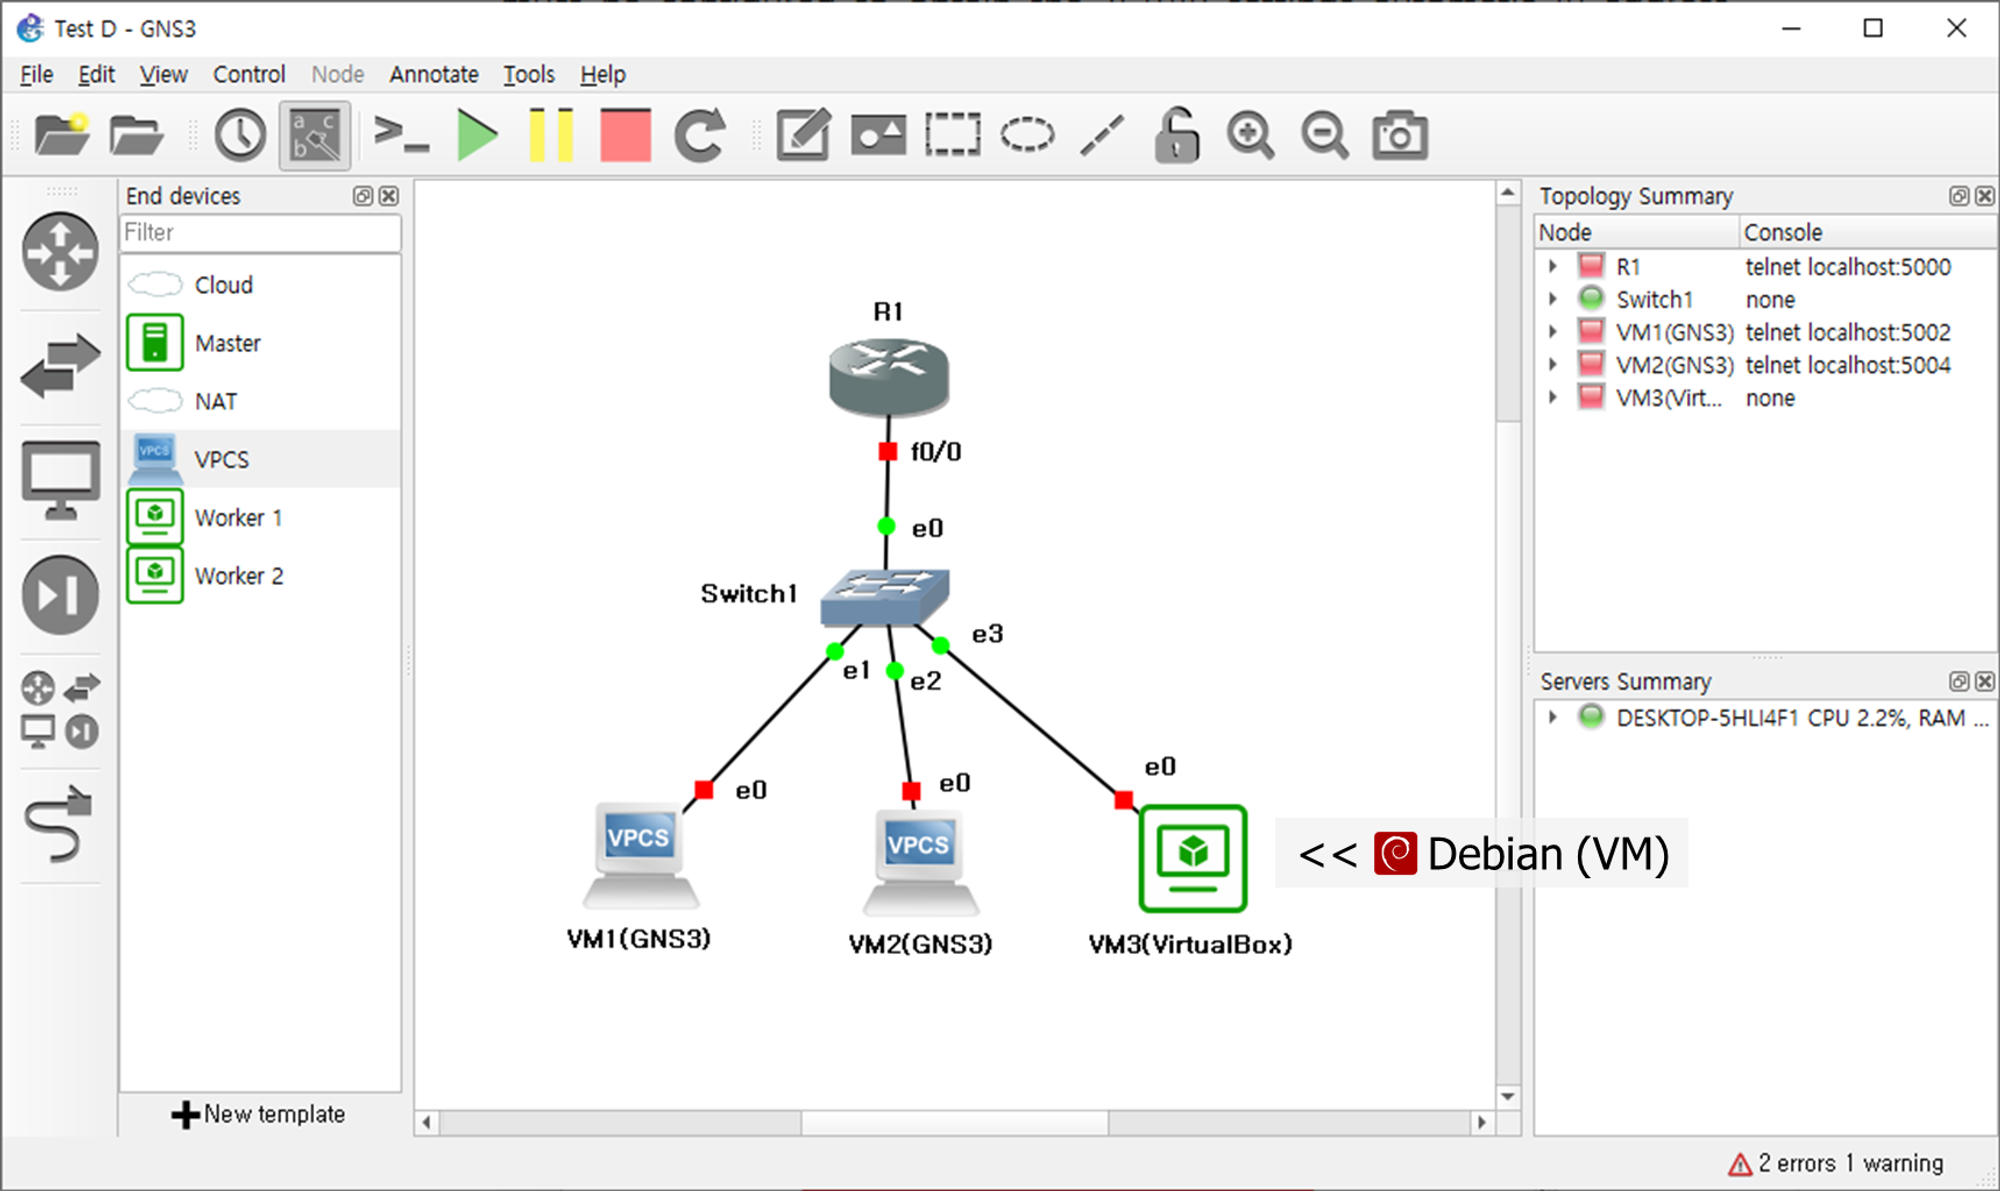Expand the R1 node in Topology Summary
Screen dimensions: 2000x1191
point(1553,266)
